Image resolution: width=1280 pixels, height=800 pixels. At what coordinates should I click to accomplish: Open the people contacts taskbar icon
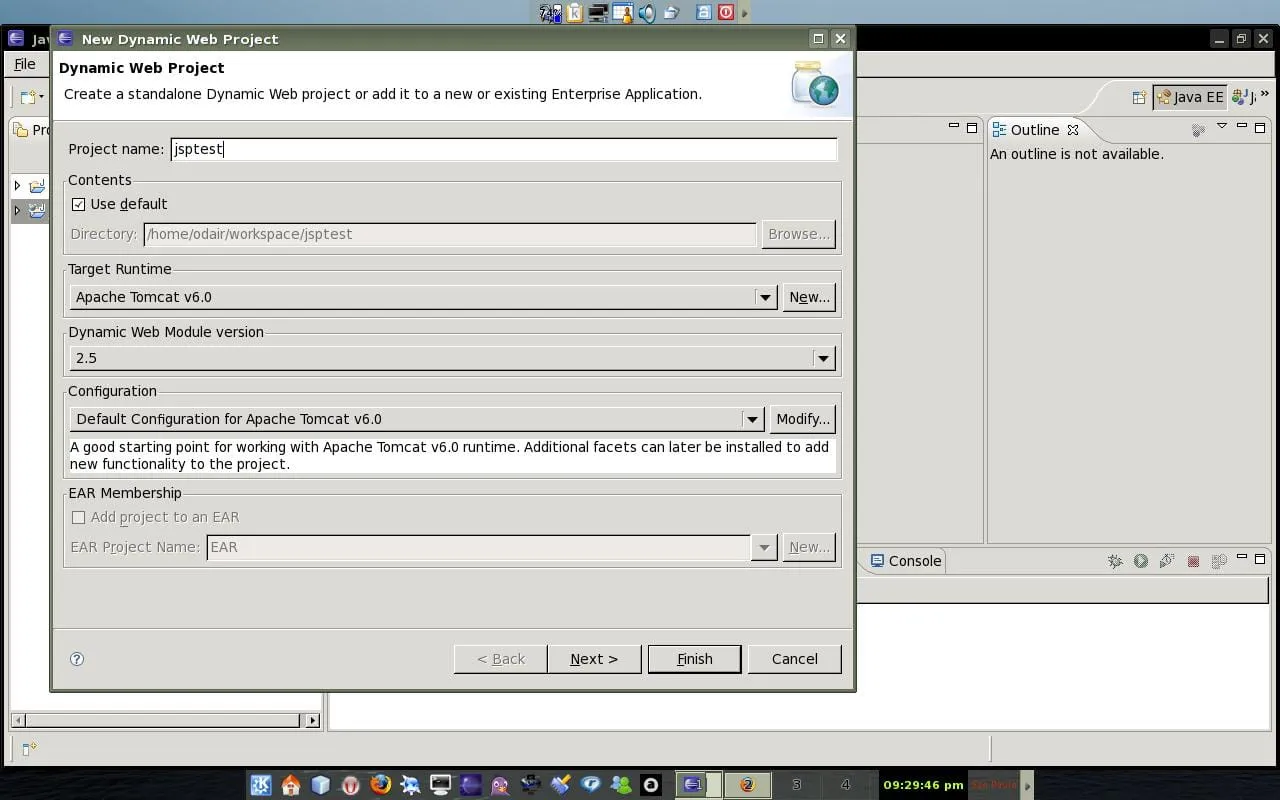(621, 785)
